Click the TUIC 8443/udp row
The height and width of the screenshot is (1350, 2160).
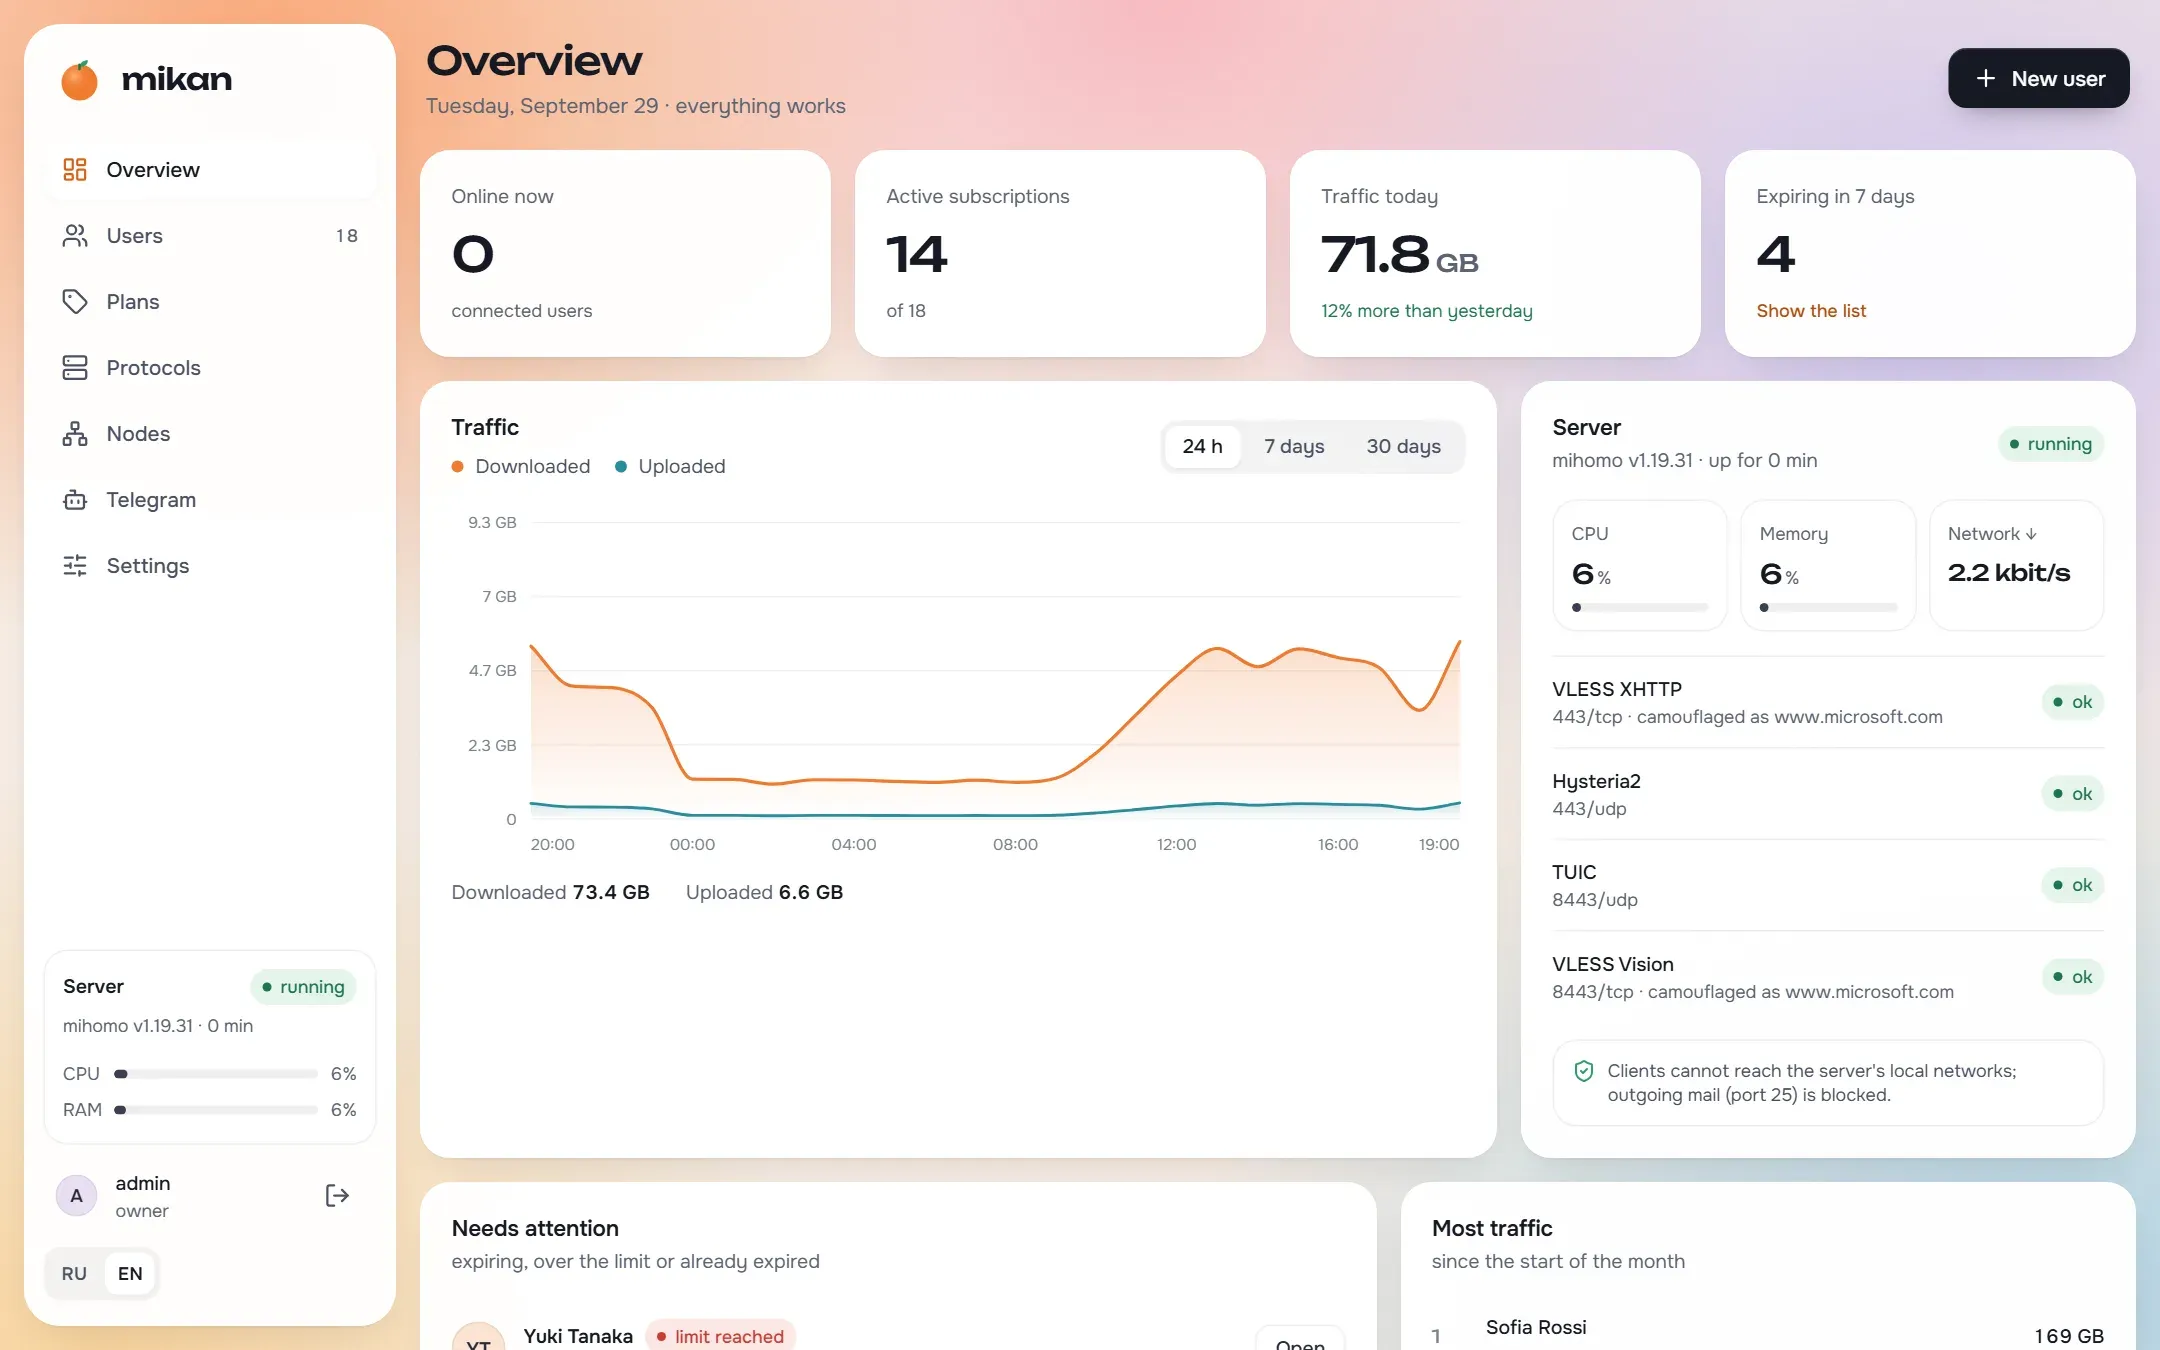(x=1828, y=885)
